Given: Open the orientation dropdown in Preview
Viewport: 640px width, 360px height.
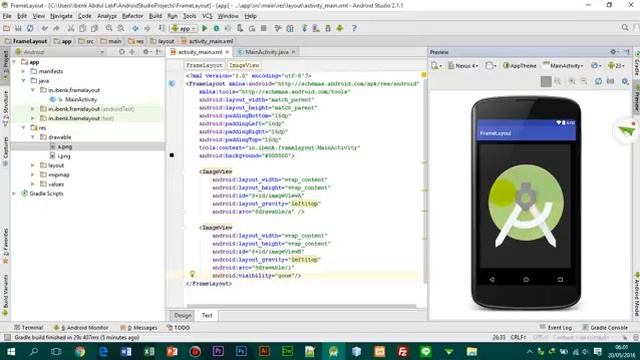Looking at the screenshot, I should 491,65.
